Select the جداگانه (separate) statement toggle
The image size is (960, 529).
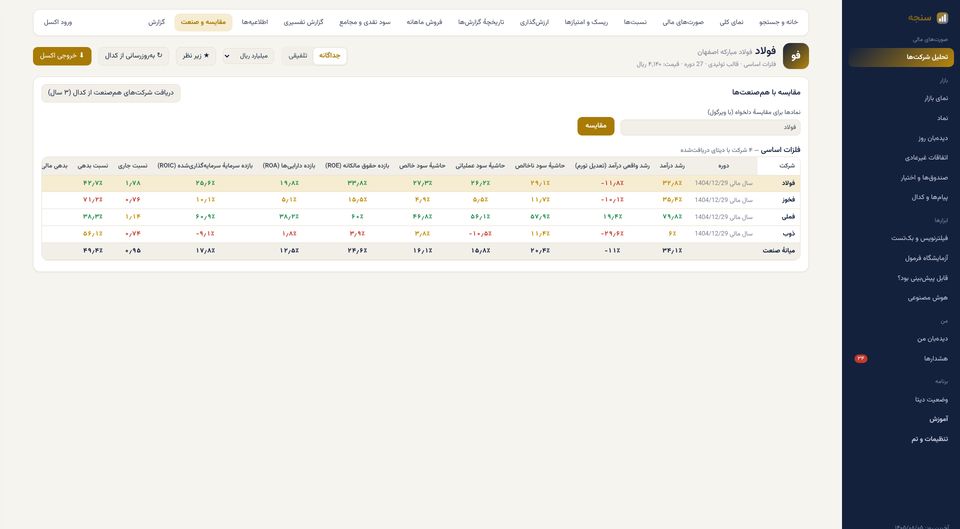pyautogui.click(x=329, y=56)
